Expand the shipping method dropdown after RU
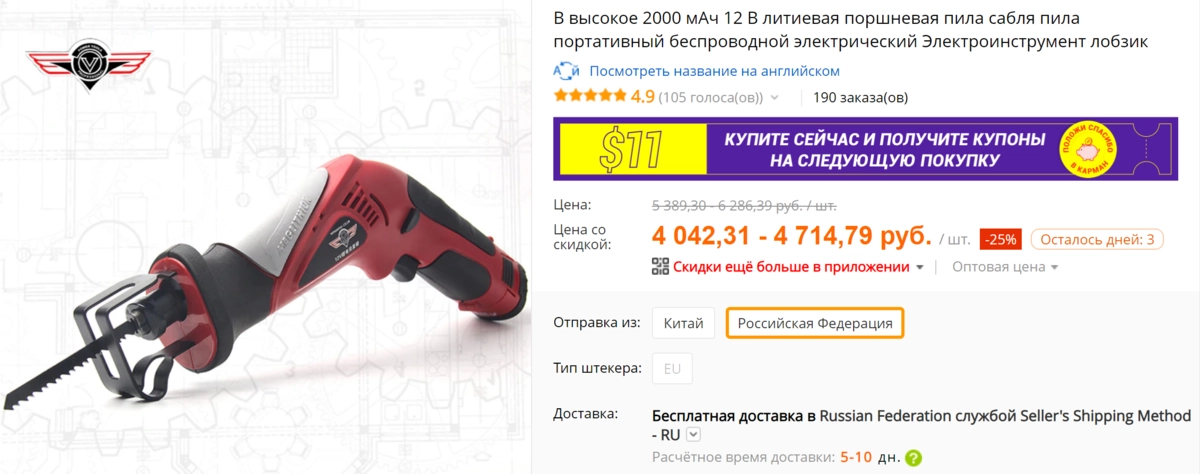Screen dimensions: 1200x474 [x=694, y=435]
